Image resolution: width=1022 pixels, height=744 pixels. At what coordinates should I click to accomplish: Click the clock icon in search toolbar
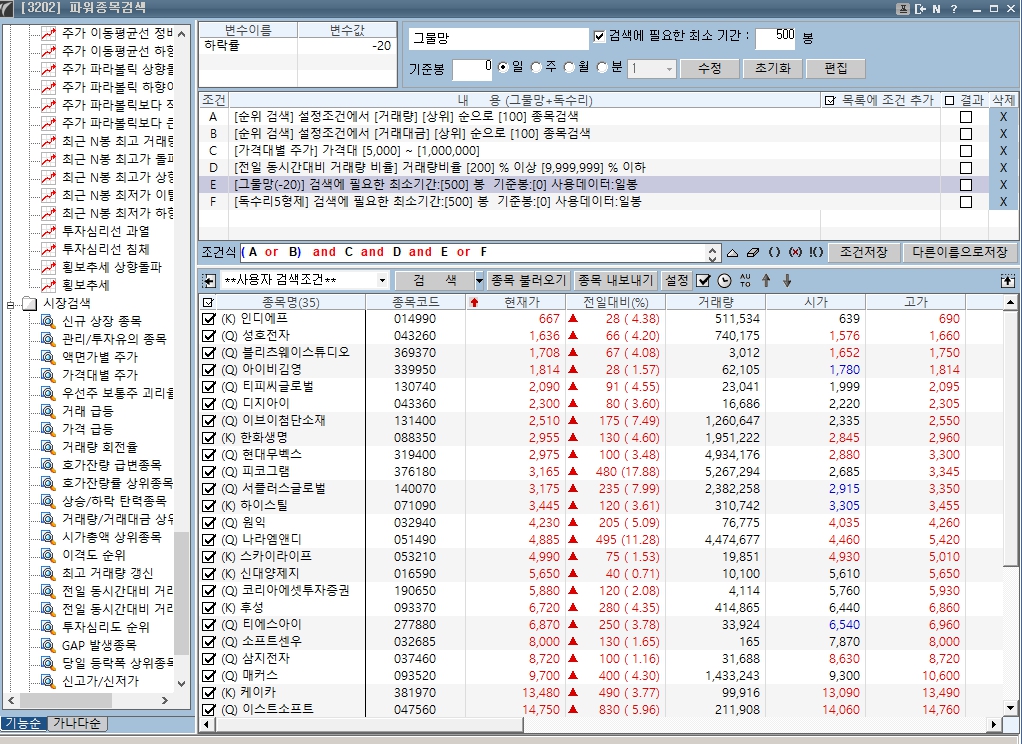click(724, 281)
